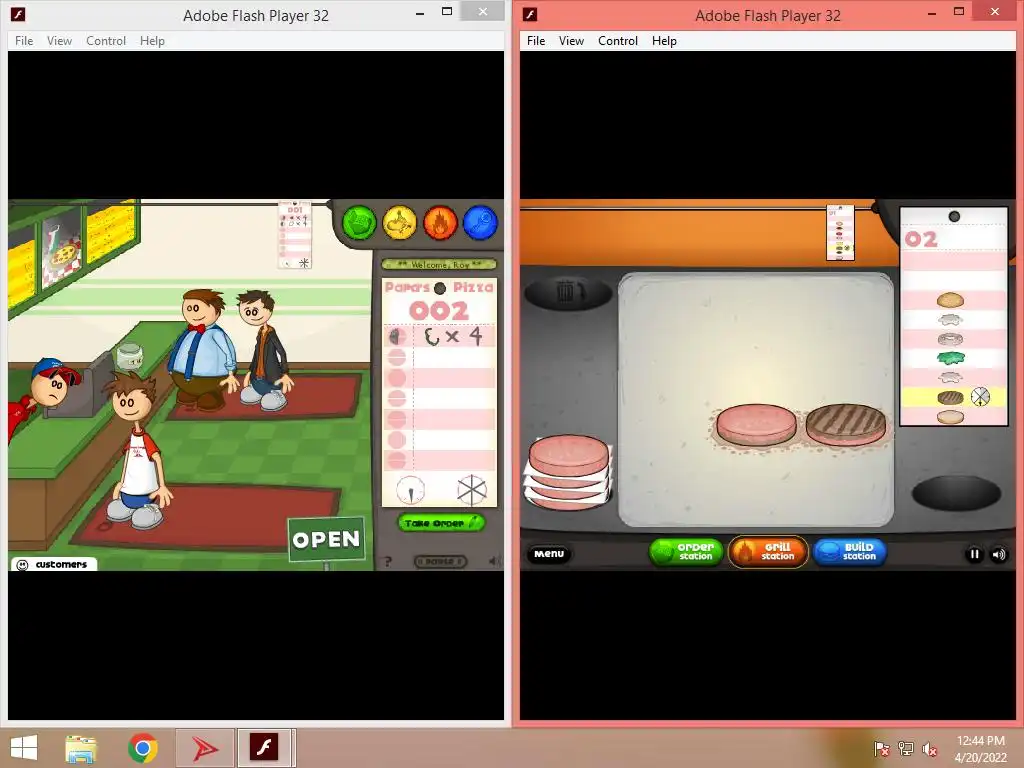Open Help menu in left Flash Player

click(x=152, y=40)
